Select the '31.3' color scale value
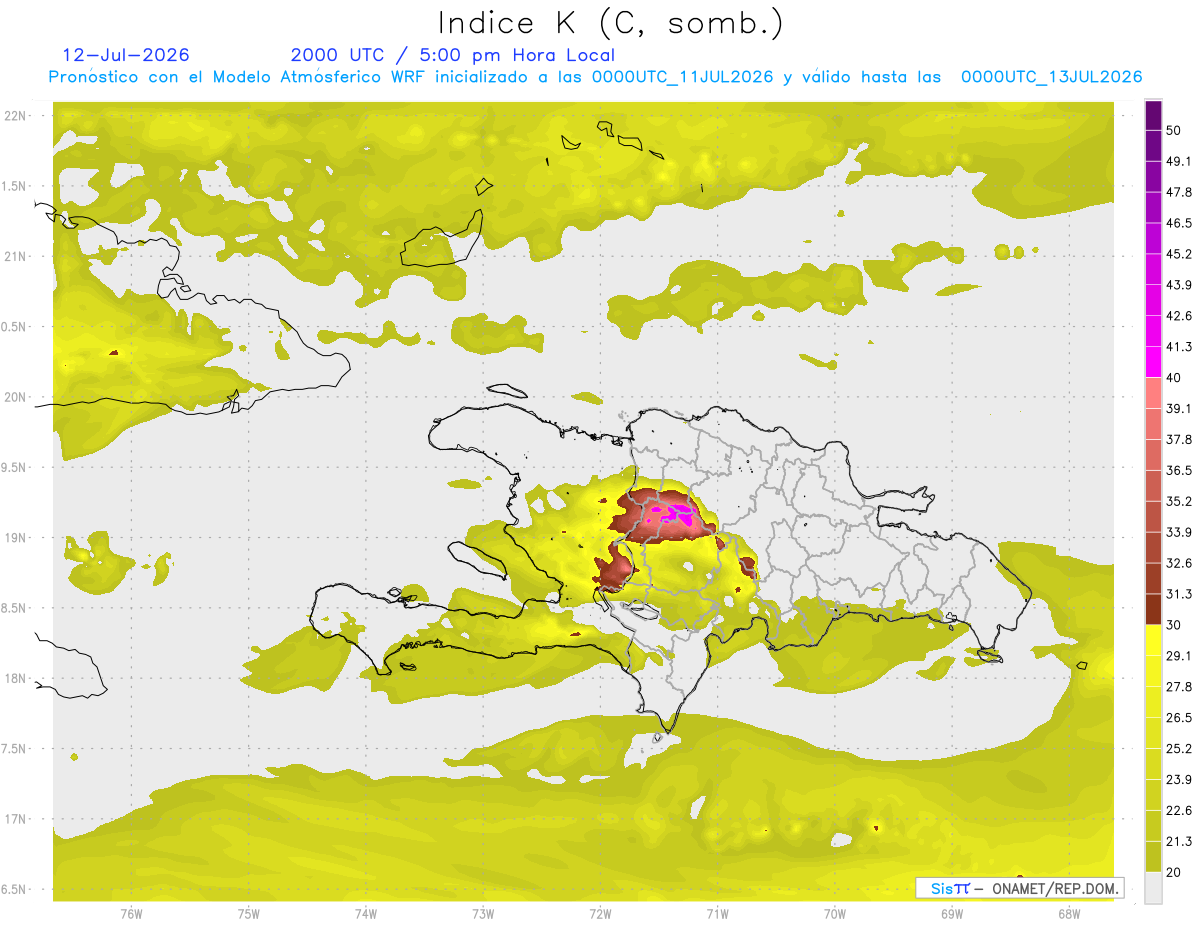This screenshot has width=1200, height=927. click(1179, 594)
